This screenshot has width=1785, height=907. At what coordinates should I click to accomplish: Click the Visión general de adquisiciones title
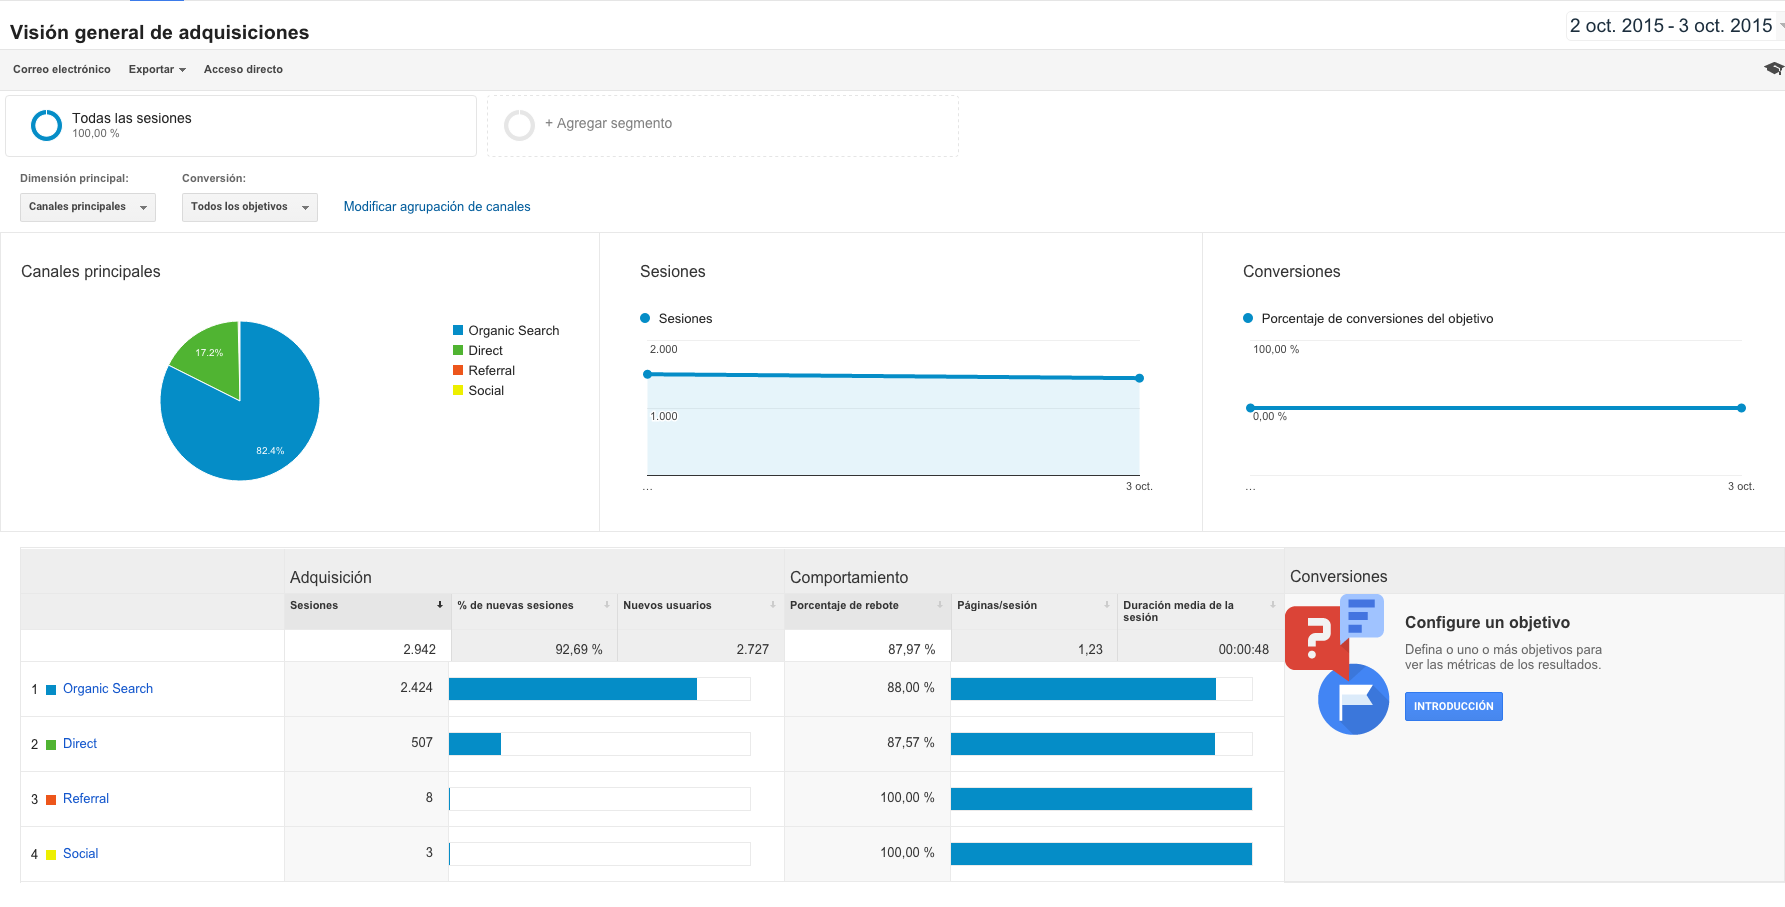pos(160,32)
